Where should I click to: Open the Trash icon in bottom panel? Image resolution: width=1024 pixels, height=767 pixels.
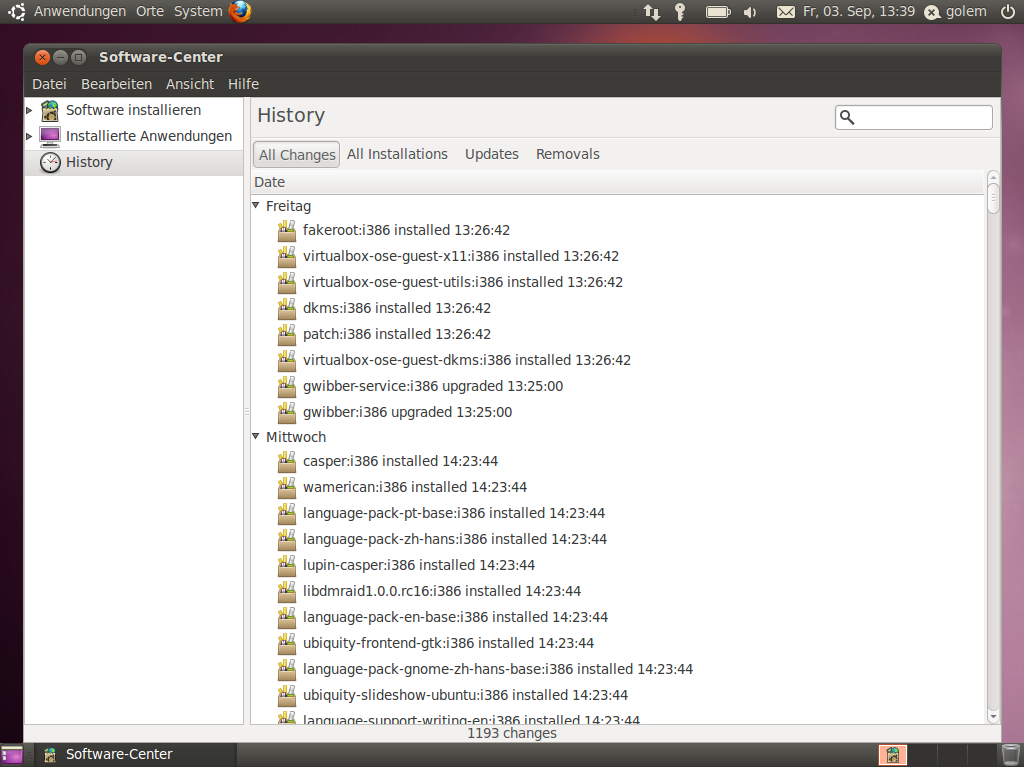point(1011,754)
